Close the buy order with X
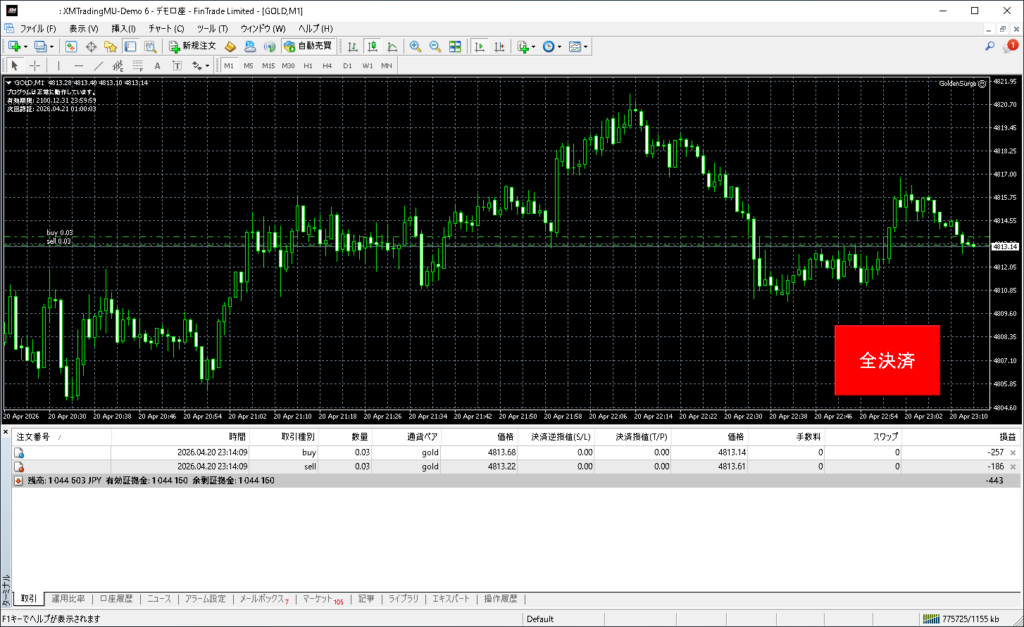The image size is (1024, 627). 1013,453
